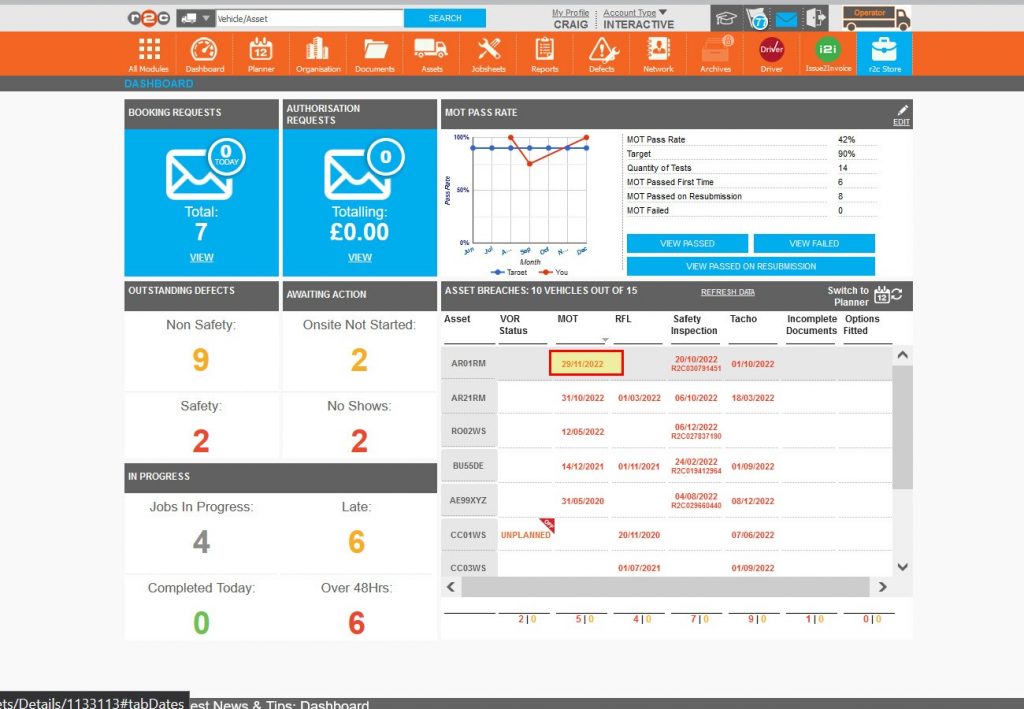Click the MOT column sort arrow
This screenshot has width=1024, height=709.
click(605, 340)
